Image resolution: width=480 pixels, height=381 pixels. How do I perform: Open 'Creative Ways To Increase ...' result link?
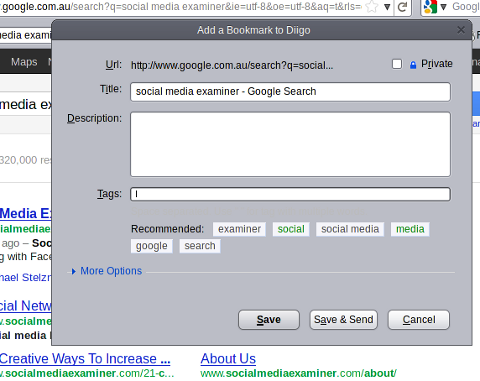pyautogui.click(x=85, y=359)
